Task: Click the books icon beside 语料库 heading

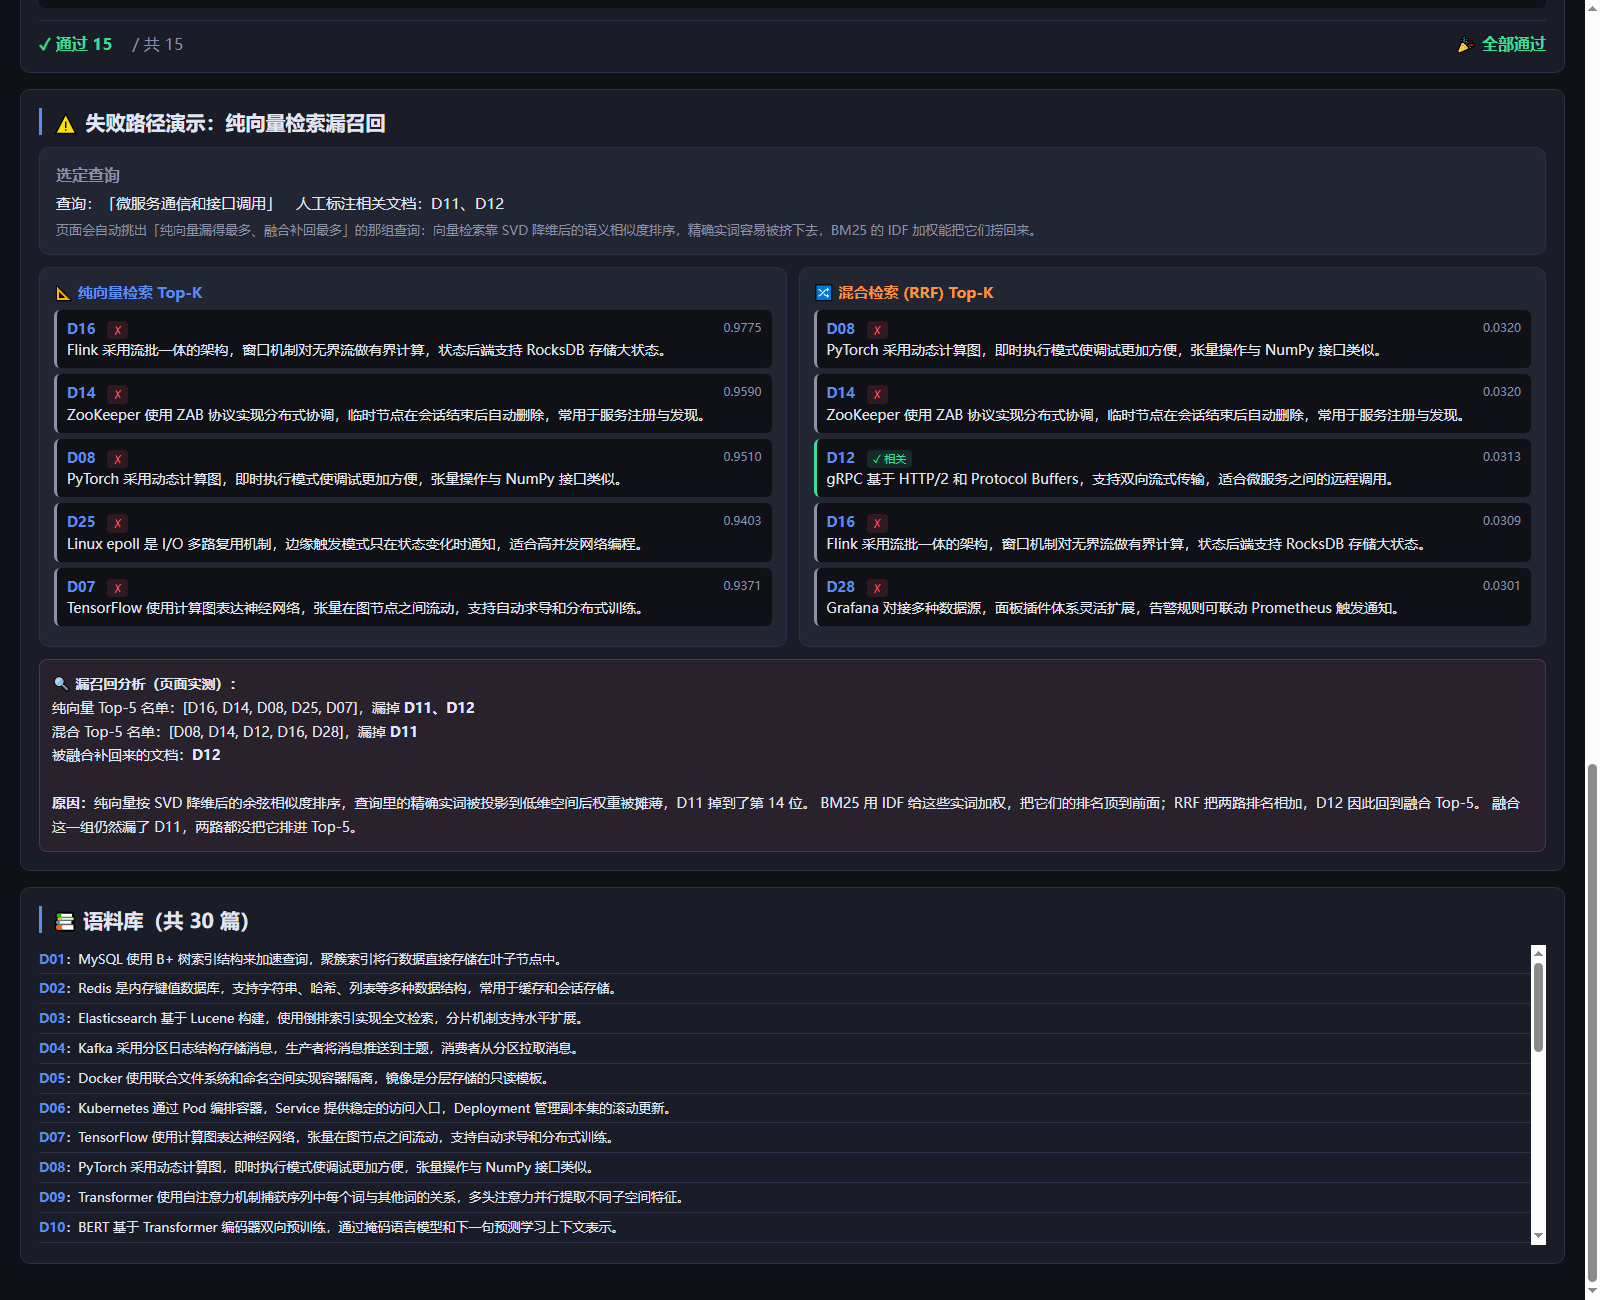Action: [x=65, y=922]
